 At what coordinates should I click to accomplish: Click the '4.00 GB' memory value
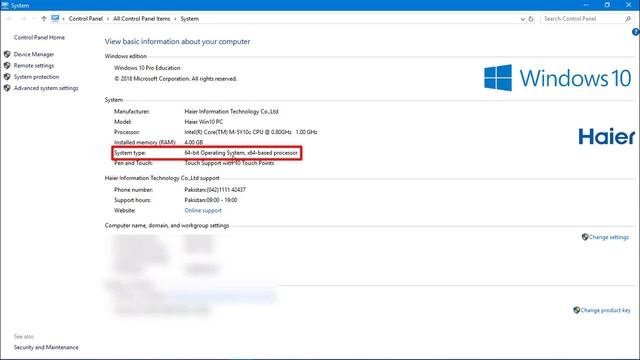pyautogui.click(x=193, y=142)
